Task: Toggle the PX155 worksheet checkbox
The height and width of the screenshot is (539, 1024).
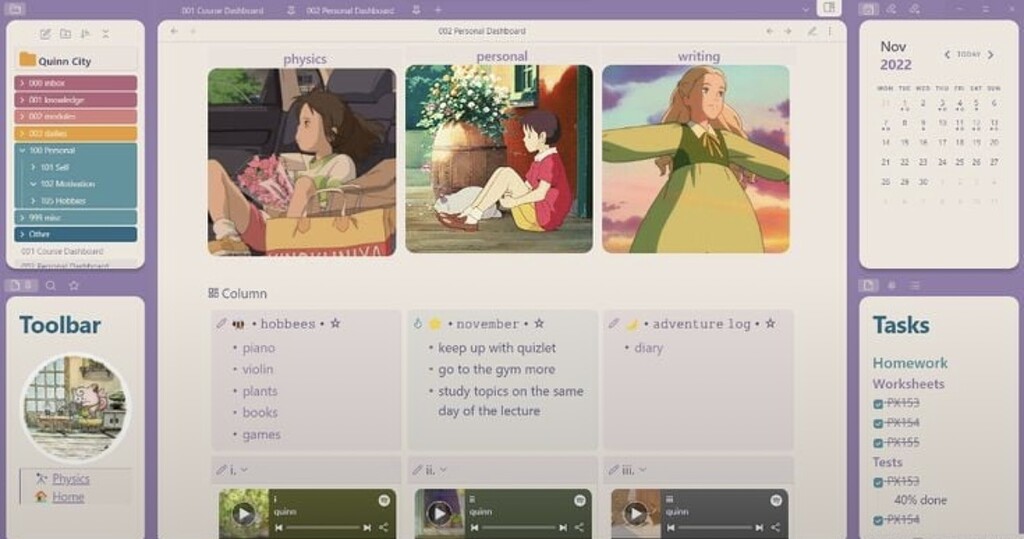Action: click(x=878, y=443)
